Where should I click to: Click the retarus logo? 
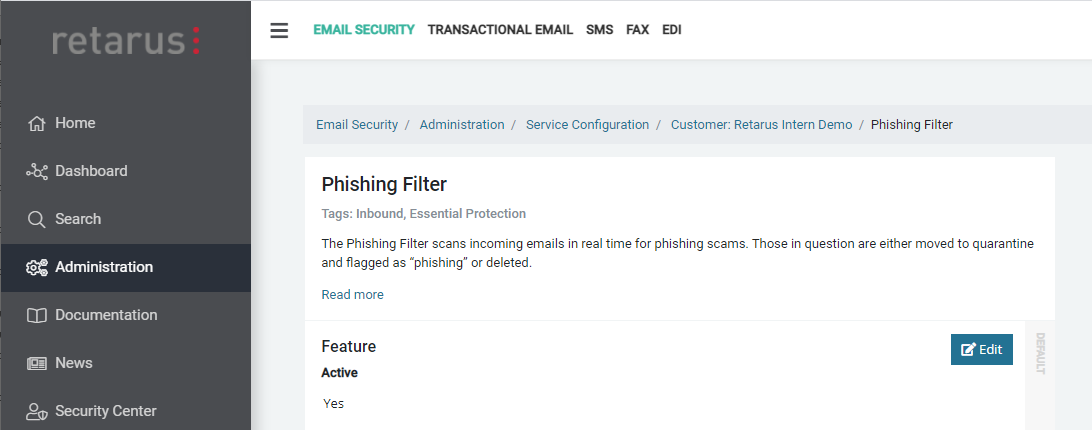126,41
